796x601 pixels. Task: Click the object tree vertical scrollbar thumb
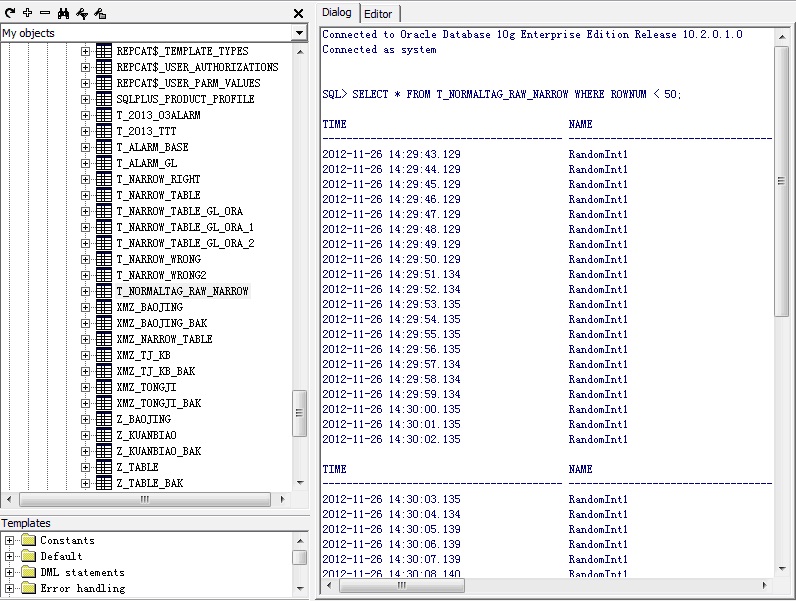tap(300, 413)
